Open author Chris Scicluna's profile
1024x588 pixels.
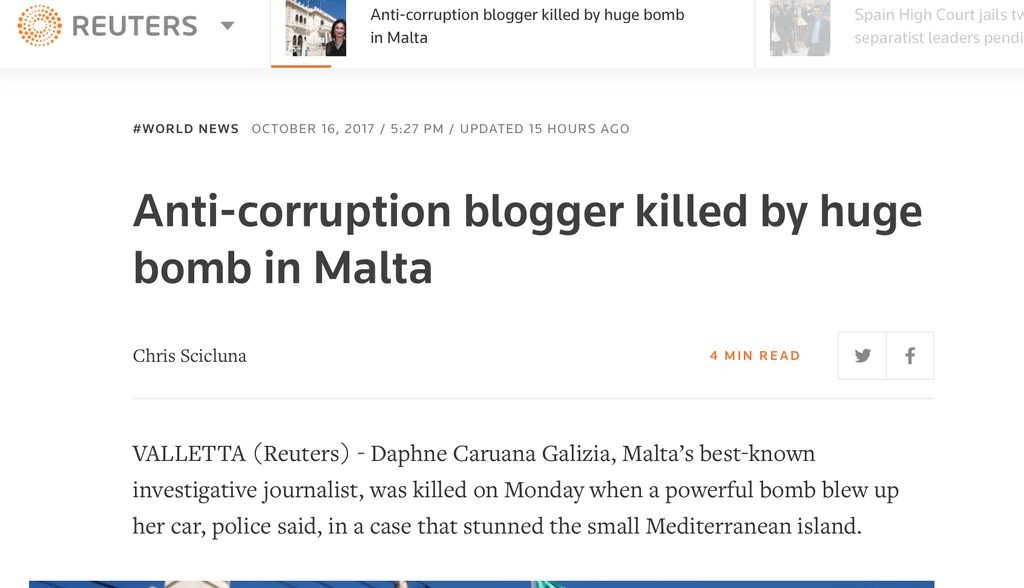pyautogui.click(x=189, y=356)
